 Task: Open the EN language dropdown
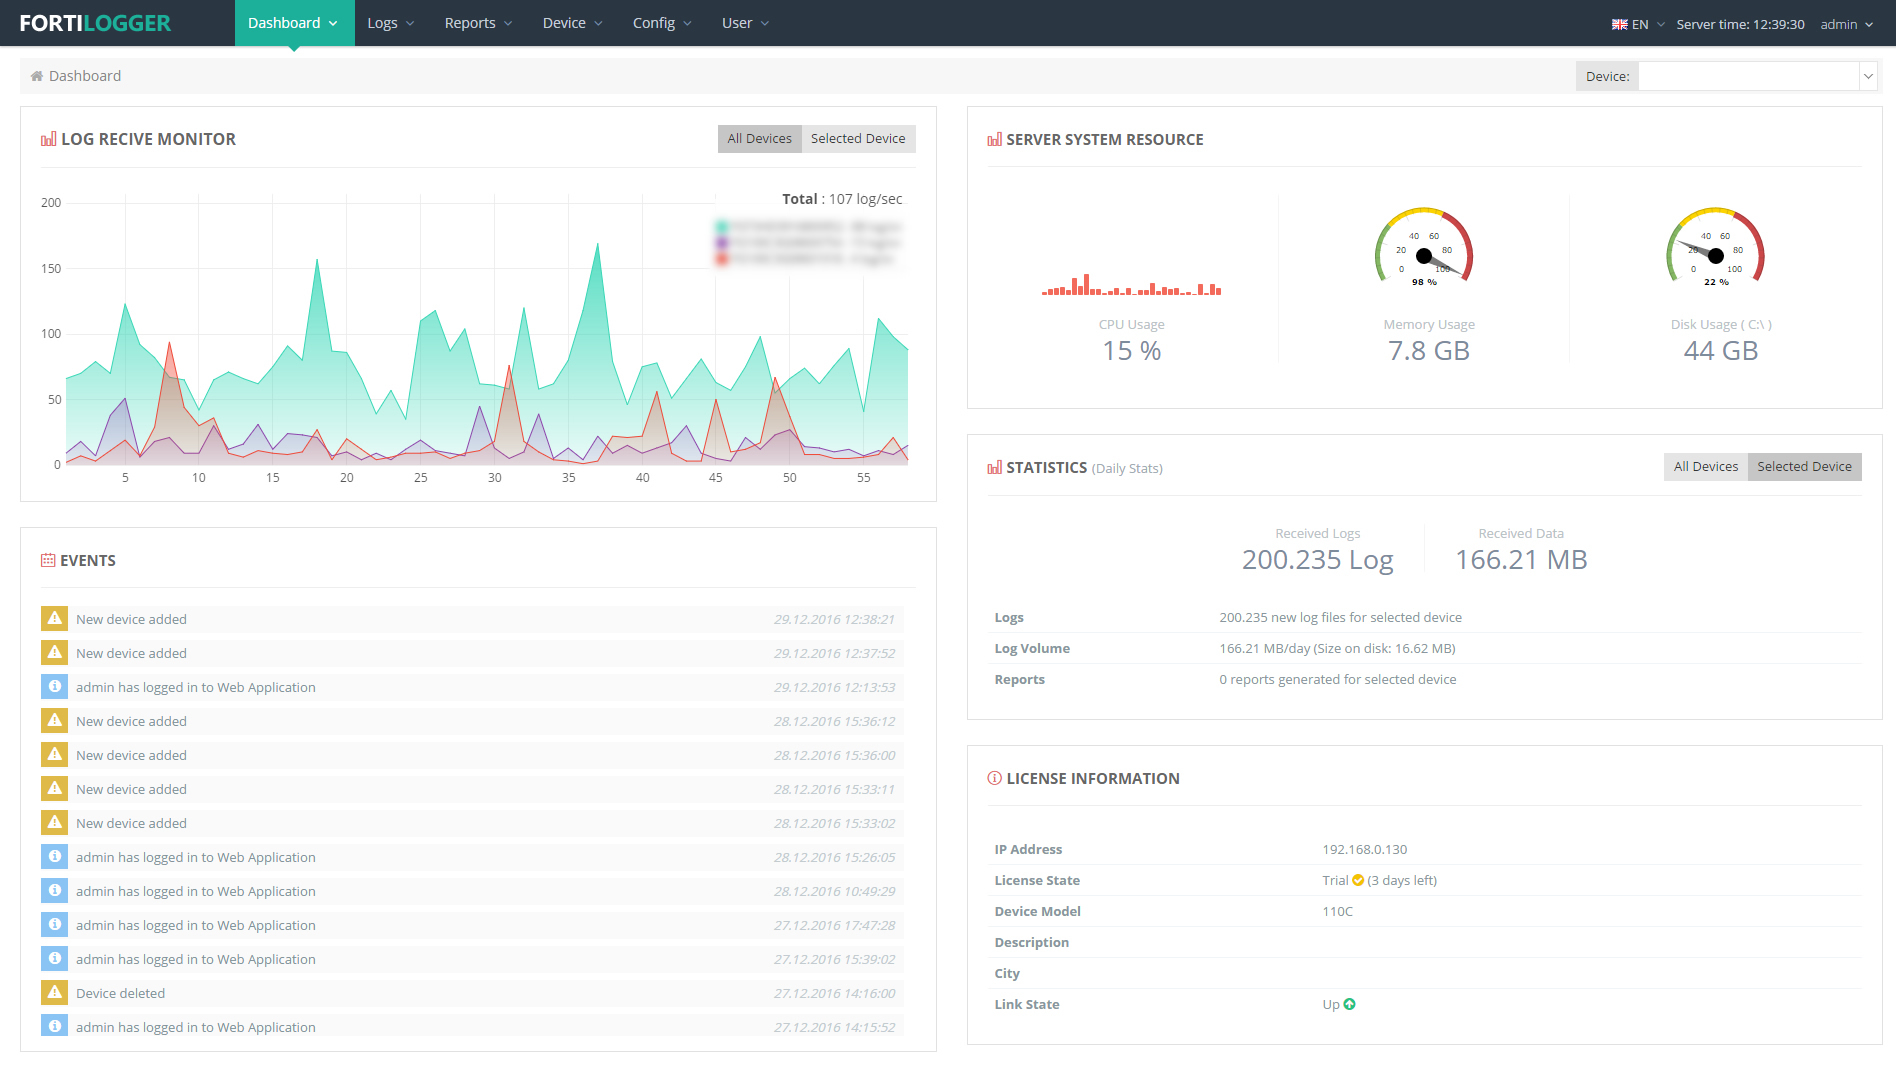[1638, 24]
